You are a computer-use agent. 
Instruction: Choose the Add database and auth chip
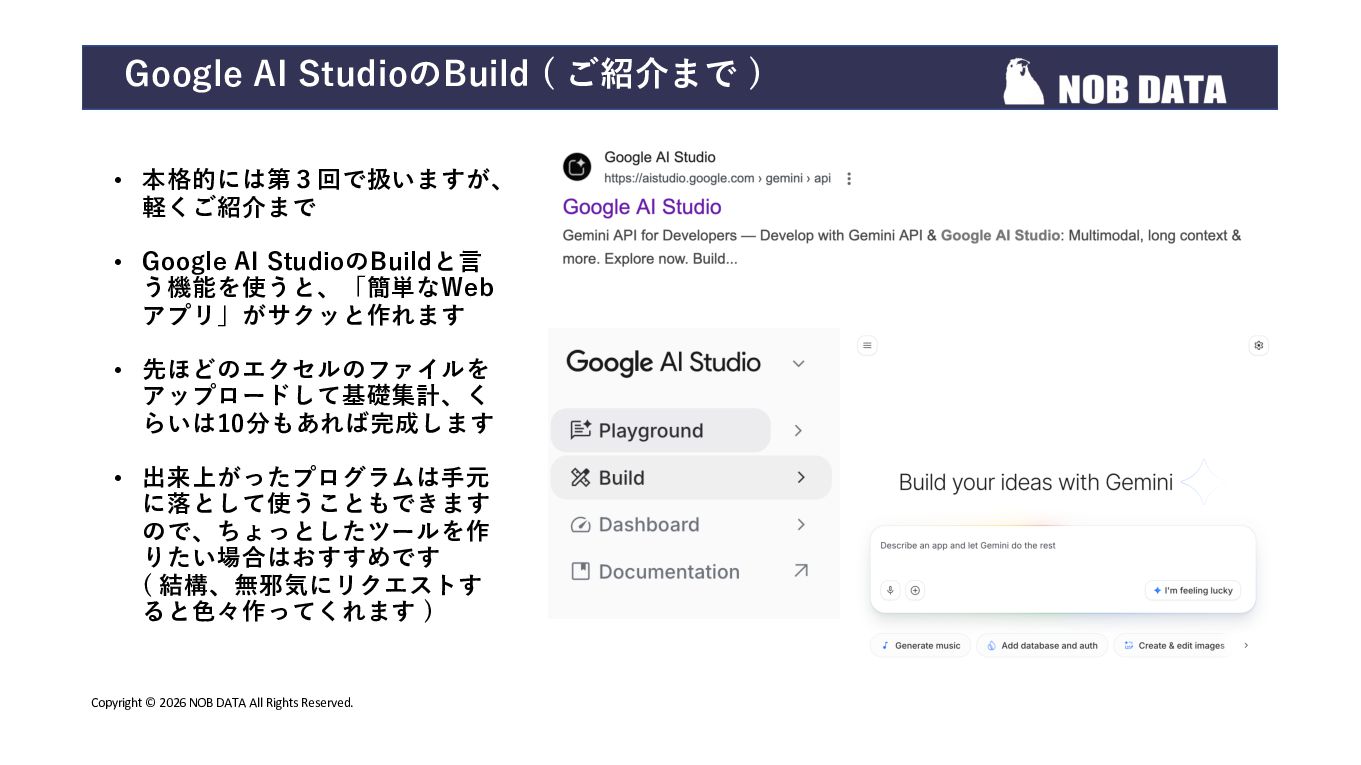[x=1041, y=646]
